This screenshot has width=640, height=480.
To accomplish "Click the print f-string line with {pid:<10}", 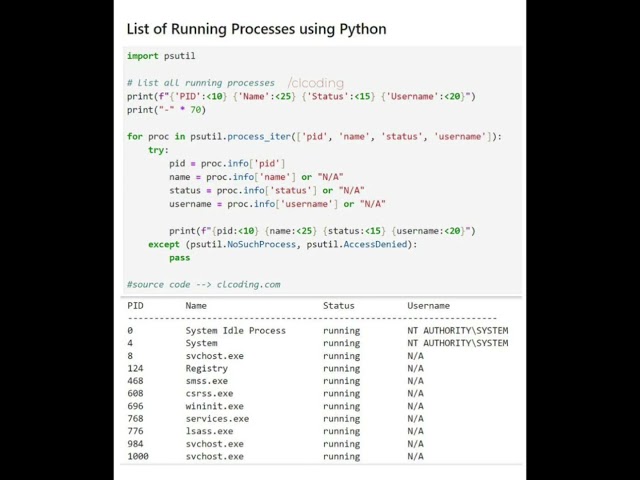I will click(x=322, y=231).
